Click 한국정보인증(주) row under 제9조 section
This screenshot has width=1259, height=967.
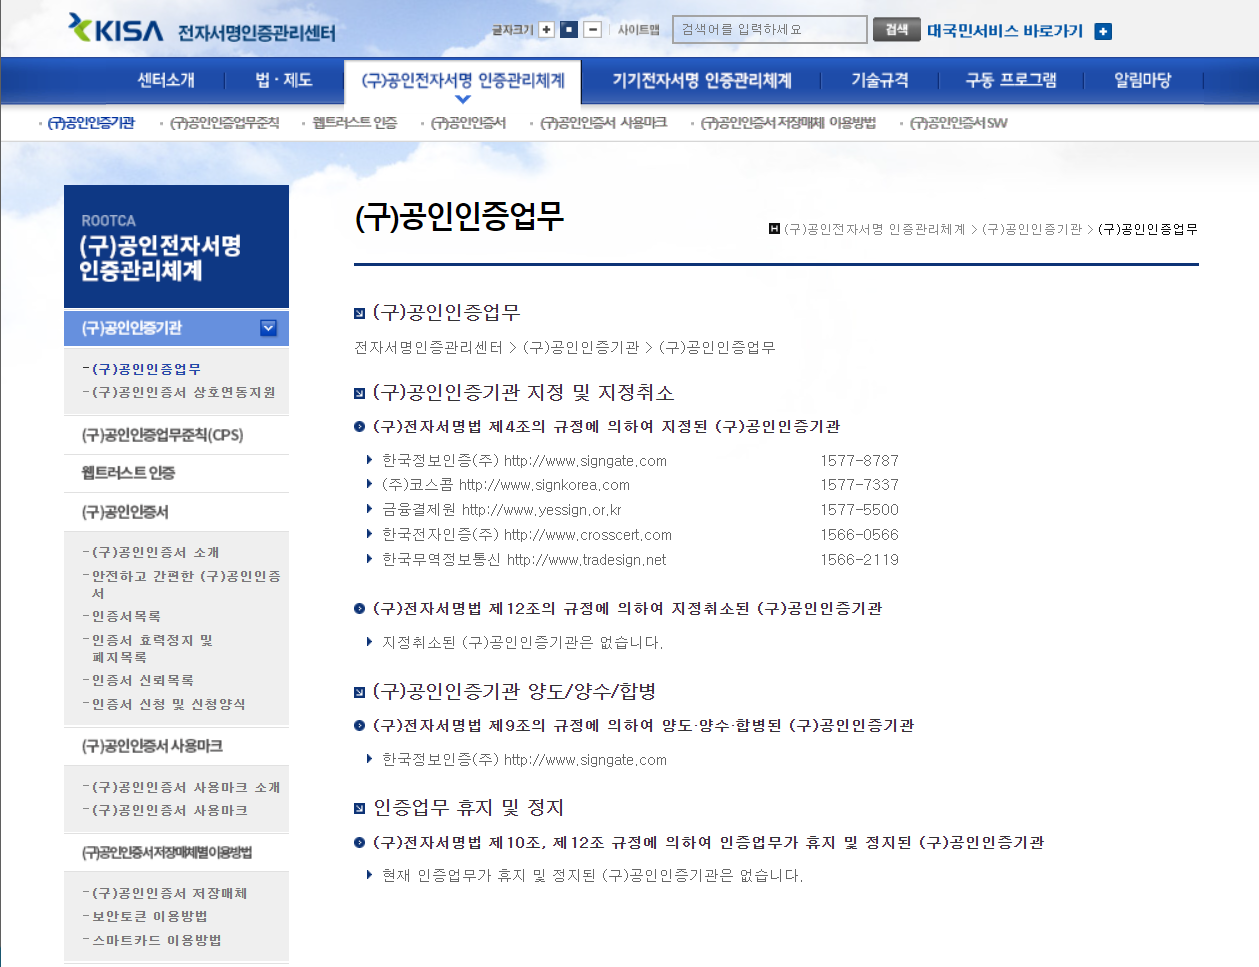pyautogui.click(x=524, y=760)
